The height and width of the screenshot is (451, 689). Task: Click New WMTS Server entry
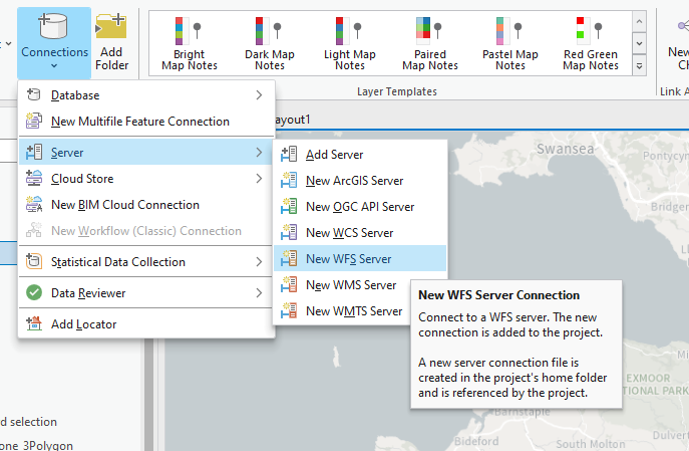click(x=354, y=311)
